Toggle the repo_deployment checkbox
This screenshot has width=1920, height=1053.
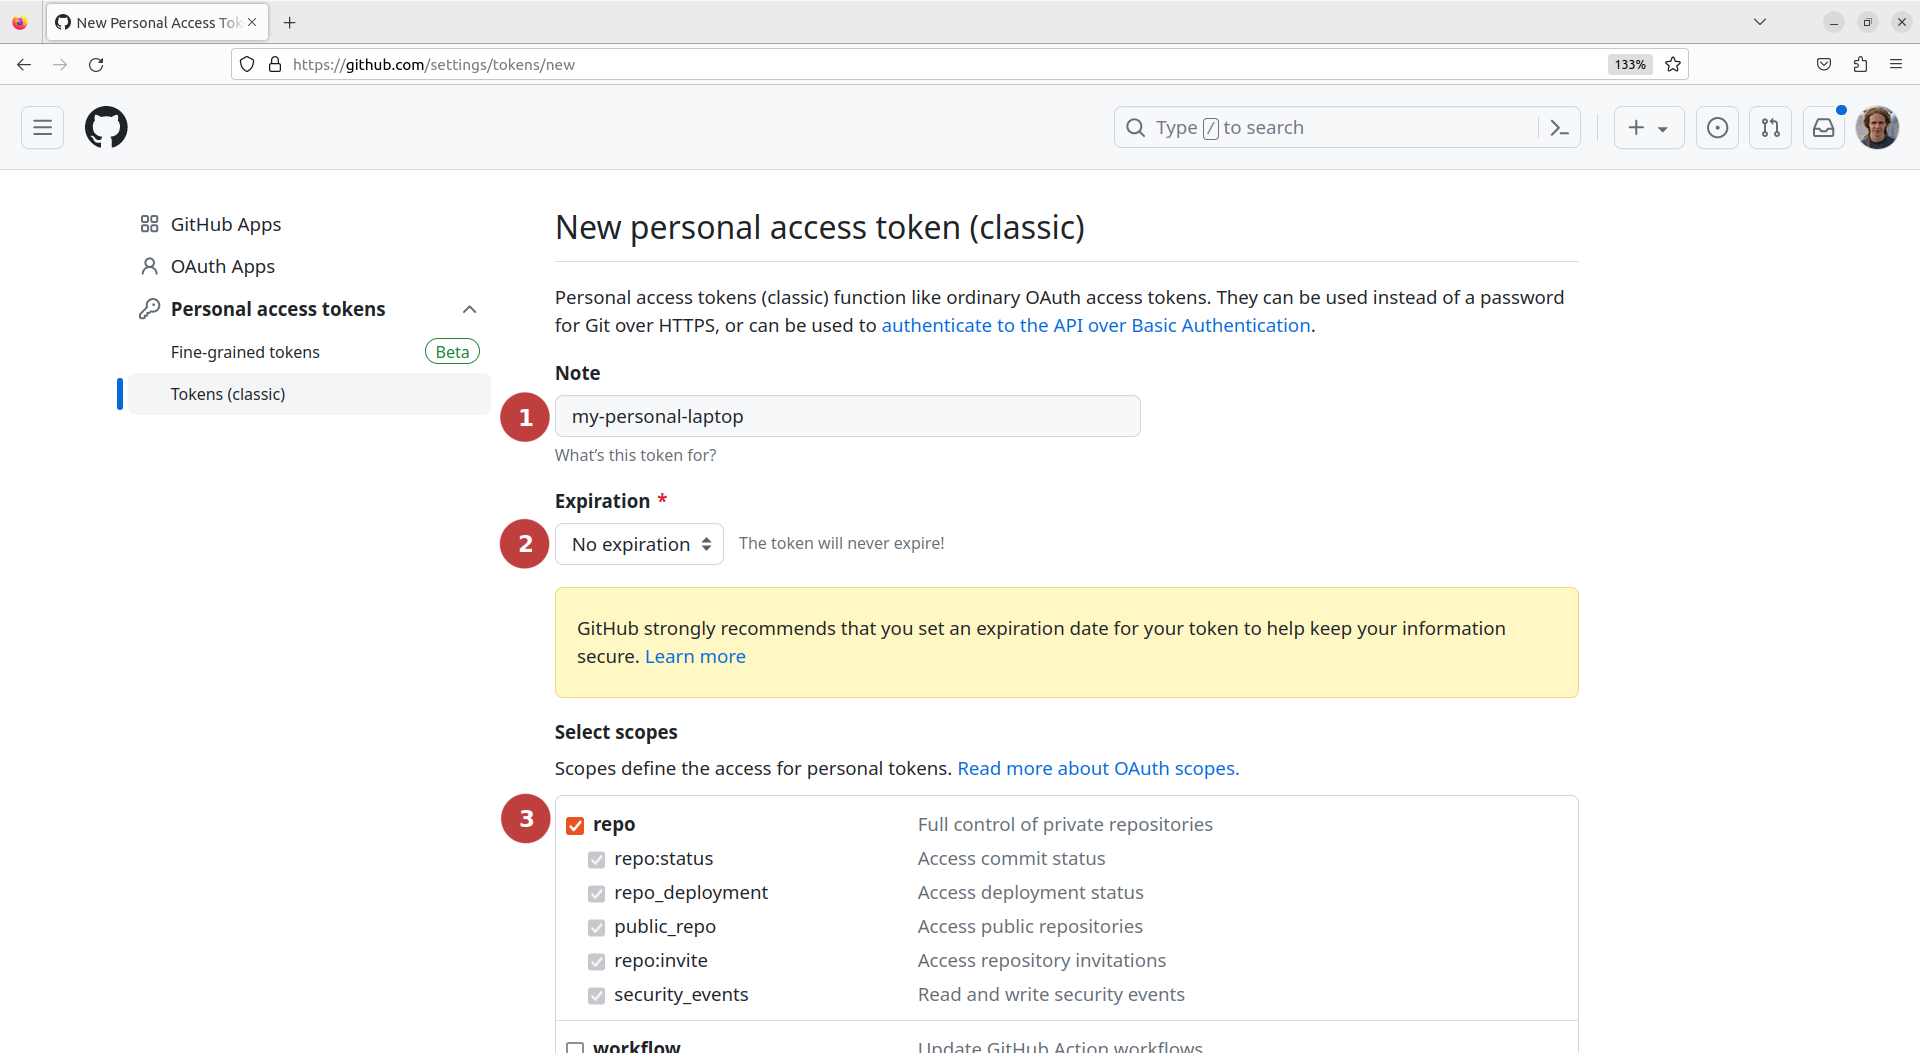pos(597,894)
